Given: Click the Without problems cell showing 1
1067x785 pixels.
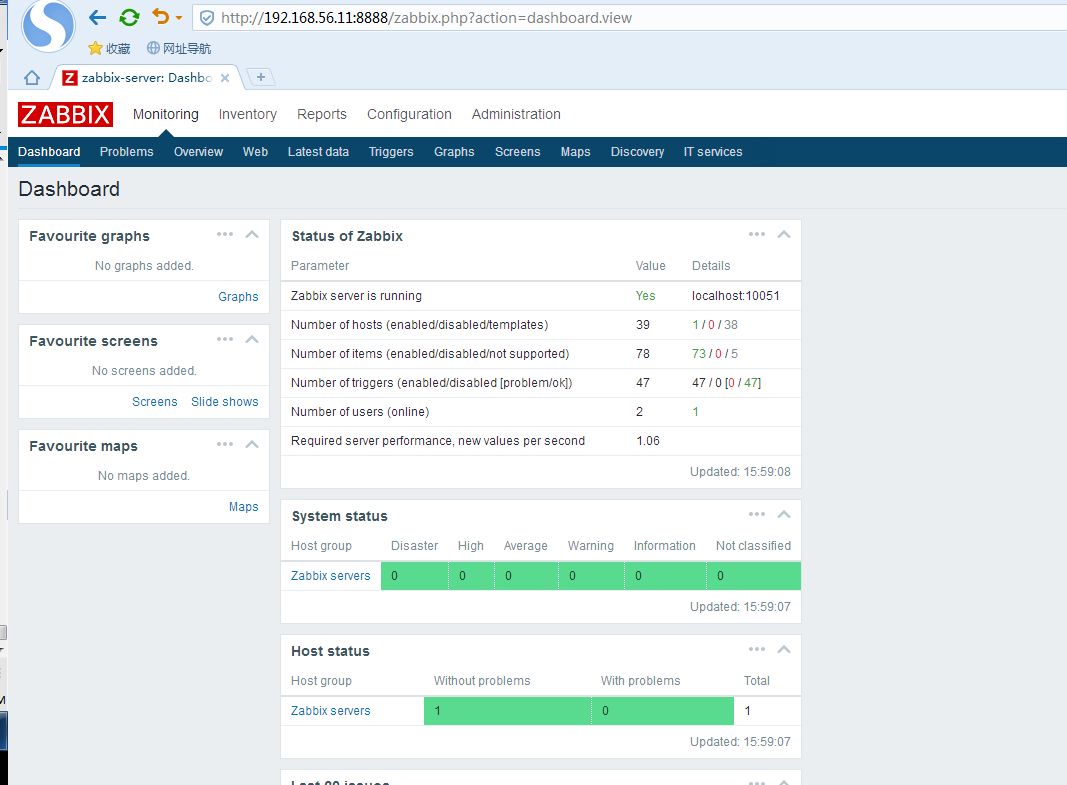Looking at the screenshot, I should (x=507, y=710).
